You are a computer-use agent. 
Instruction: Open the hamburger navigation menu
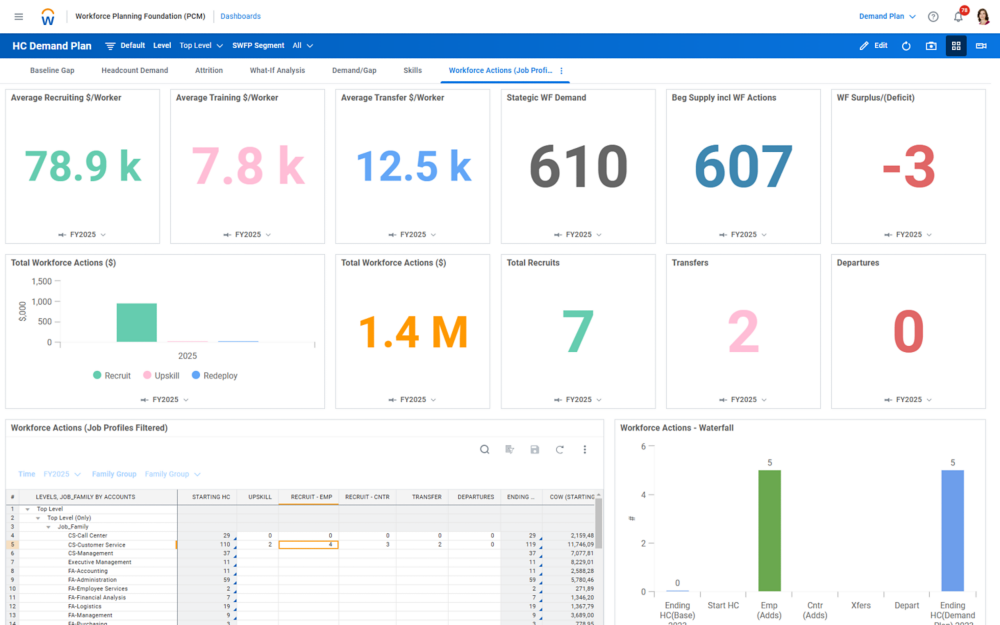coord(18,17)
